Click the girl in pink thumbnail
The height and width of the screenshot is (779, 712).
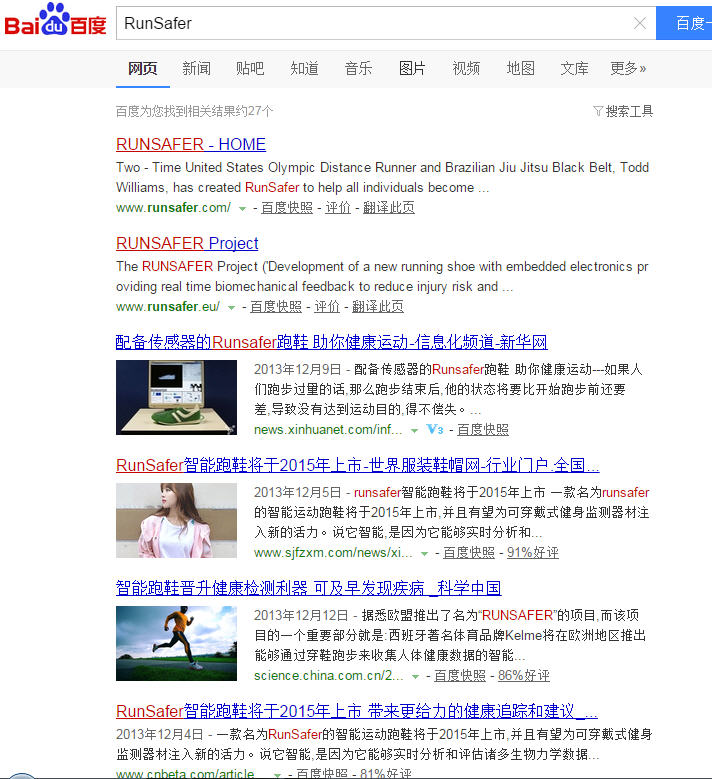coord(176,521)
